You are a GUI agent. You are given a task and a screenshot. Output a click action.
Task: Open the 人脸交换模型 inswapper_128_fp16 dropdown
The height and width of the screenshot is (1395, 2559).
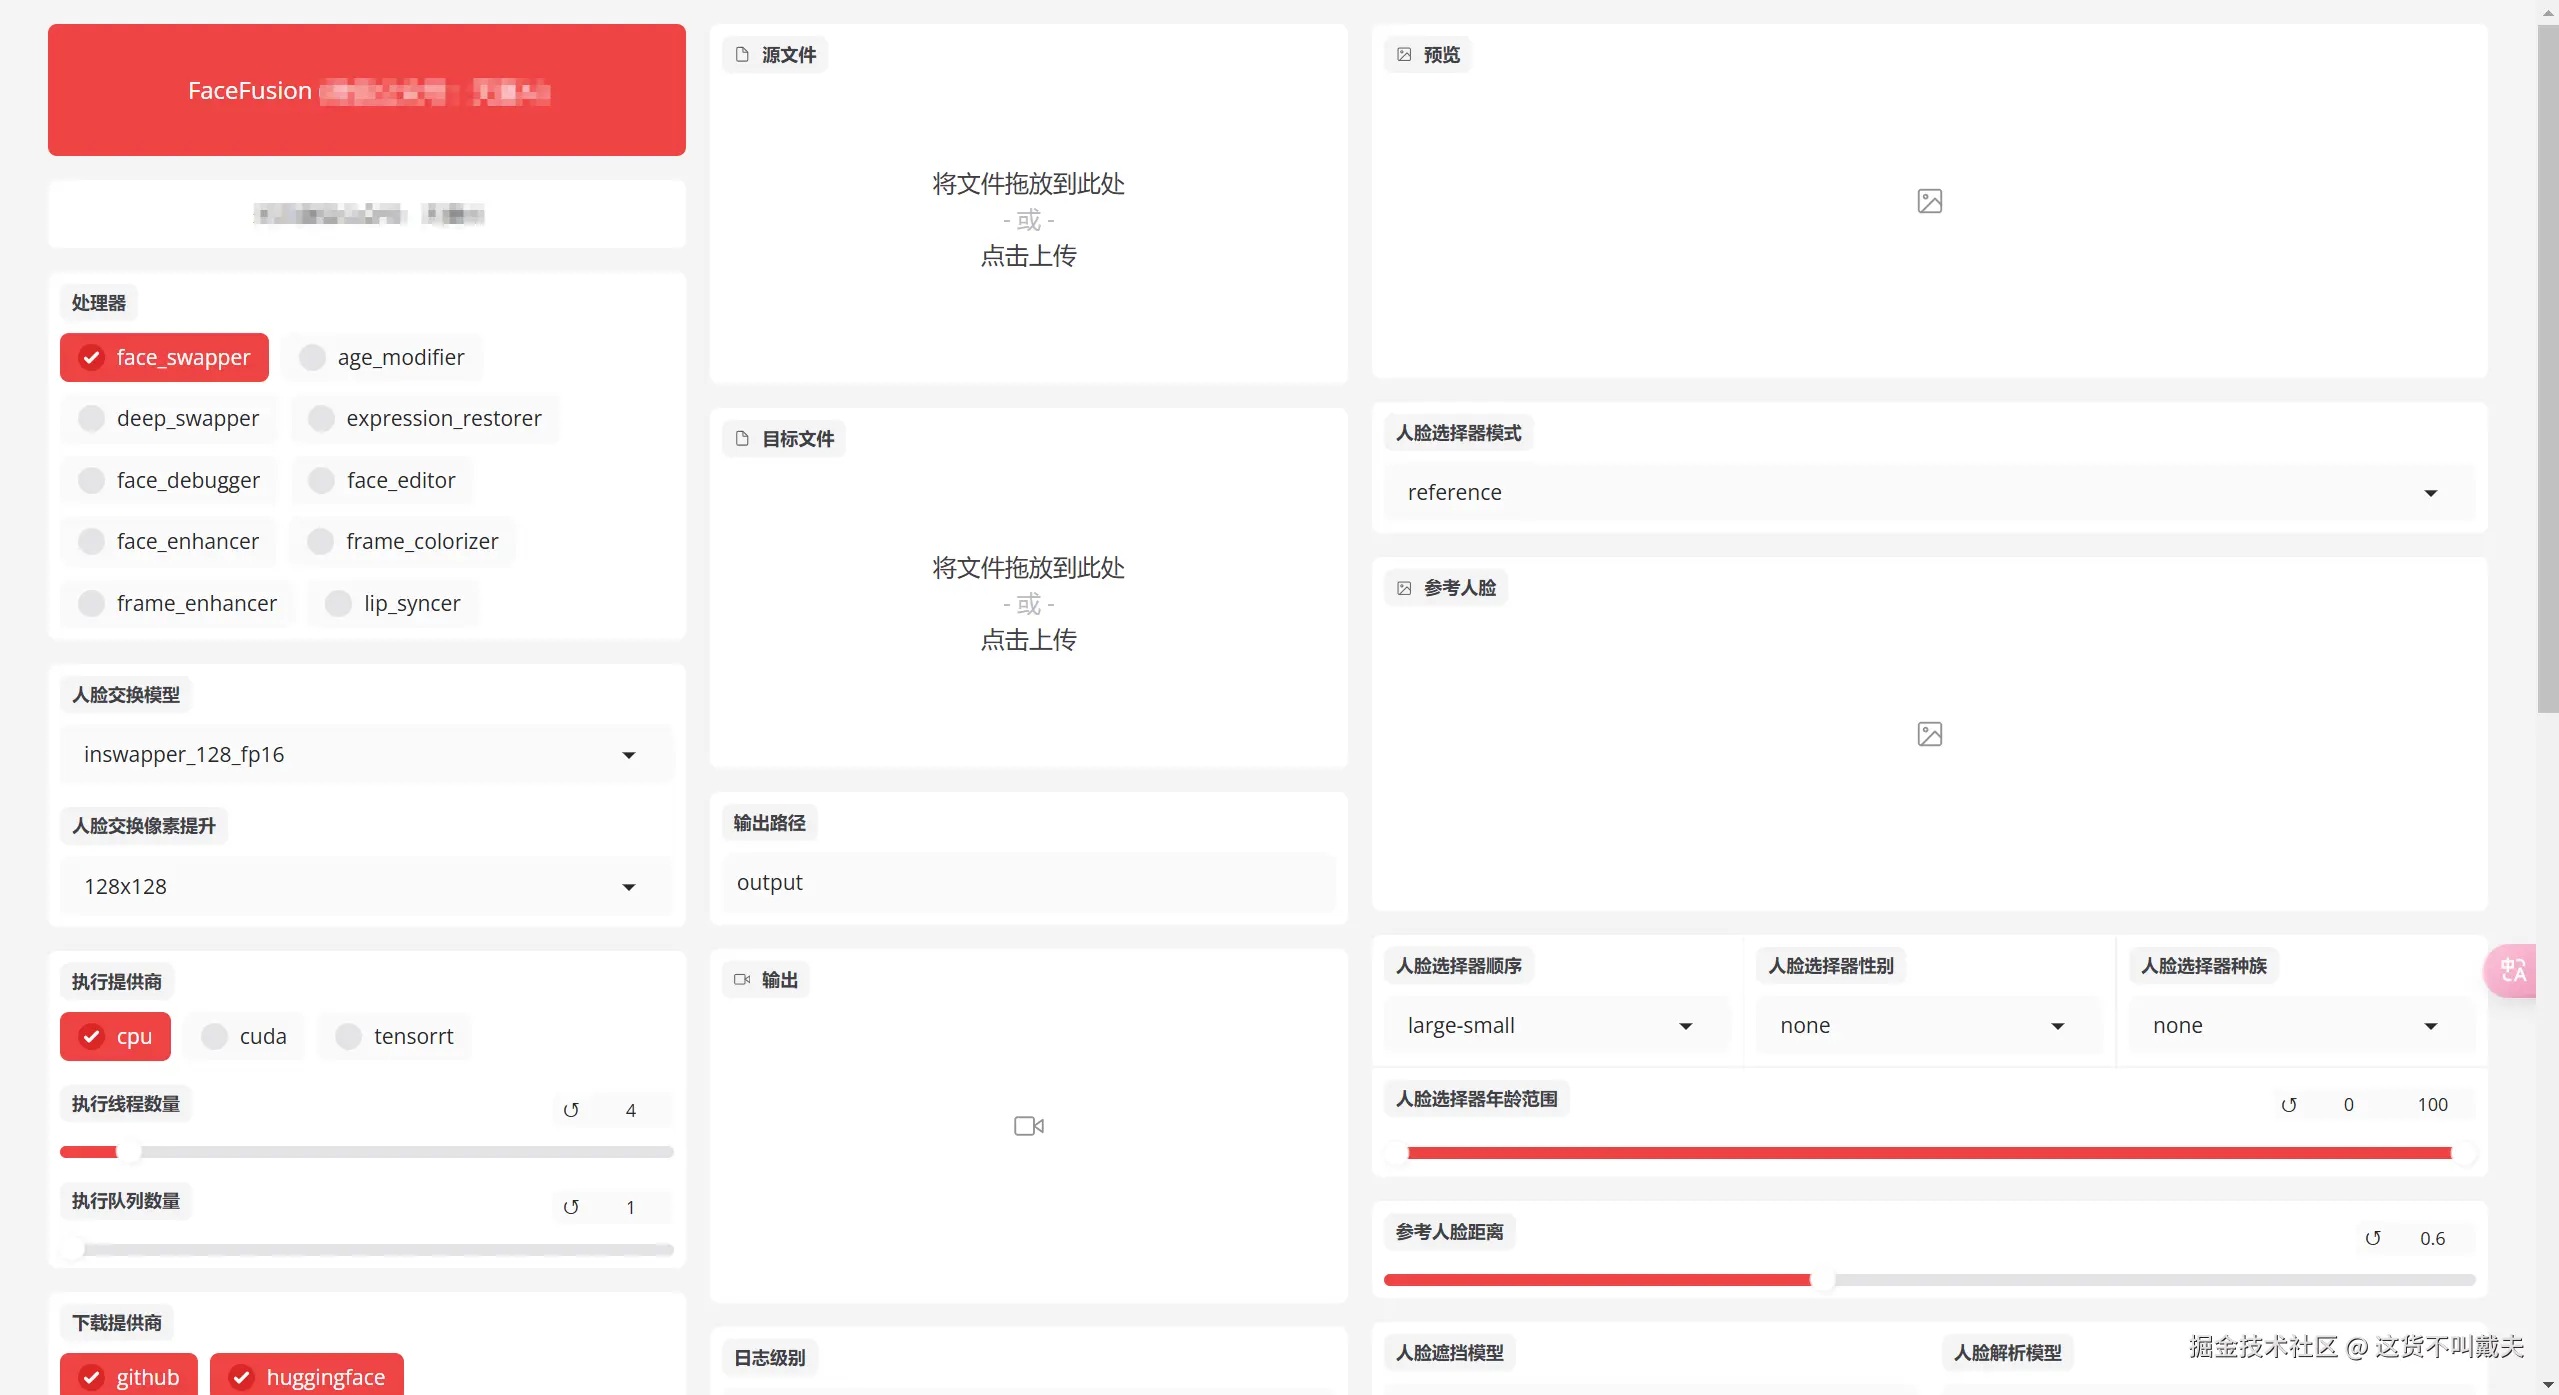(366, 755)
